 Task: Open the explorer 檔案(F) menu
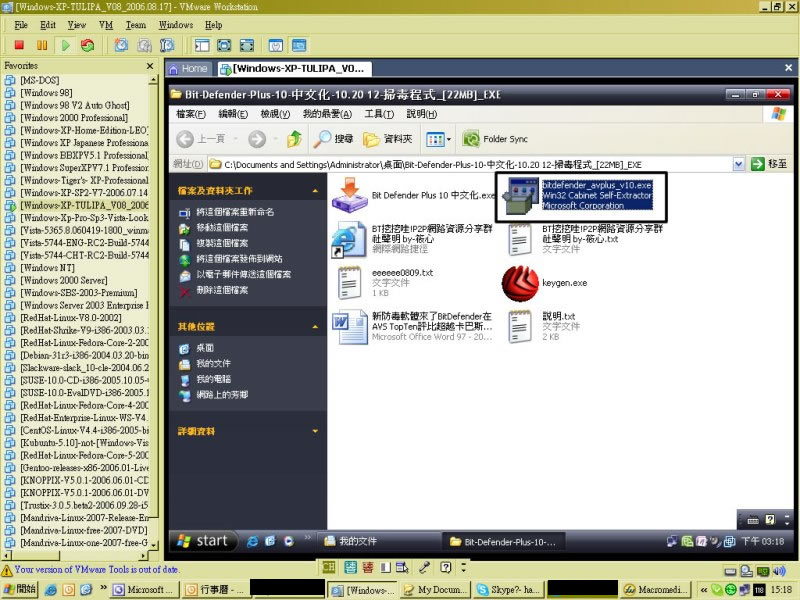click(x=191, y=114)
